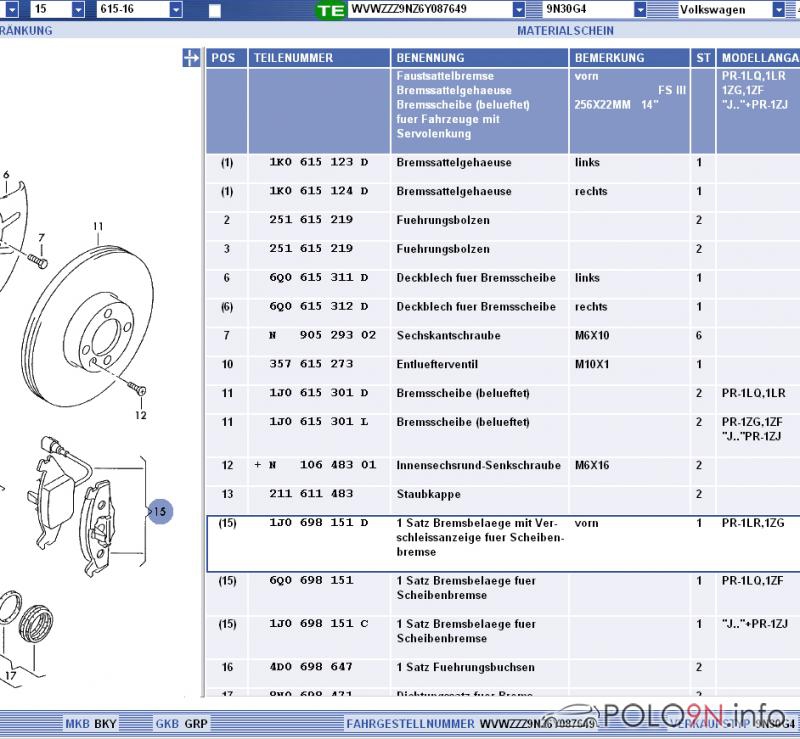The height and width of the screenshot is (739, 800).
Task: Click "Fuehrungsbolzen" in the position 3 row
Action: click(443, 249)
